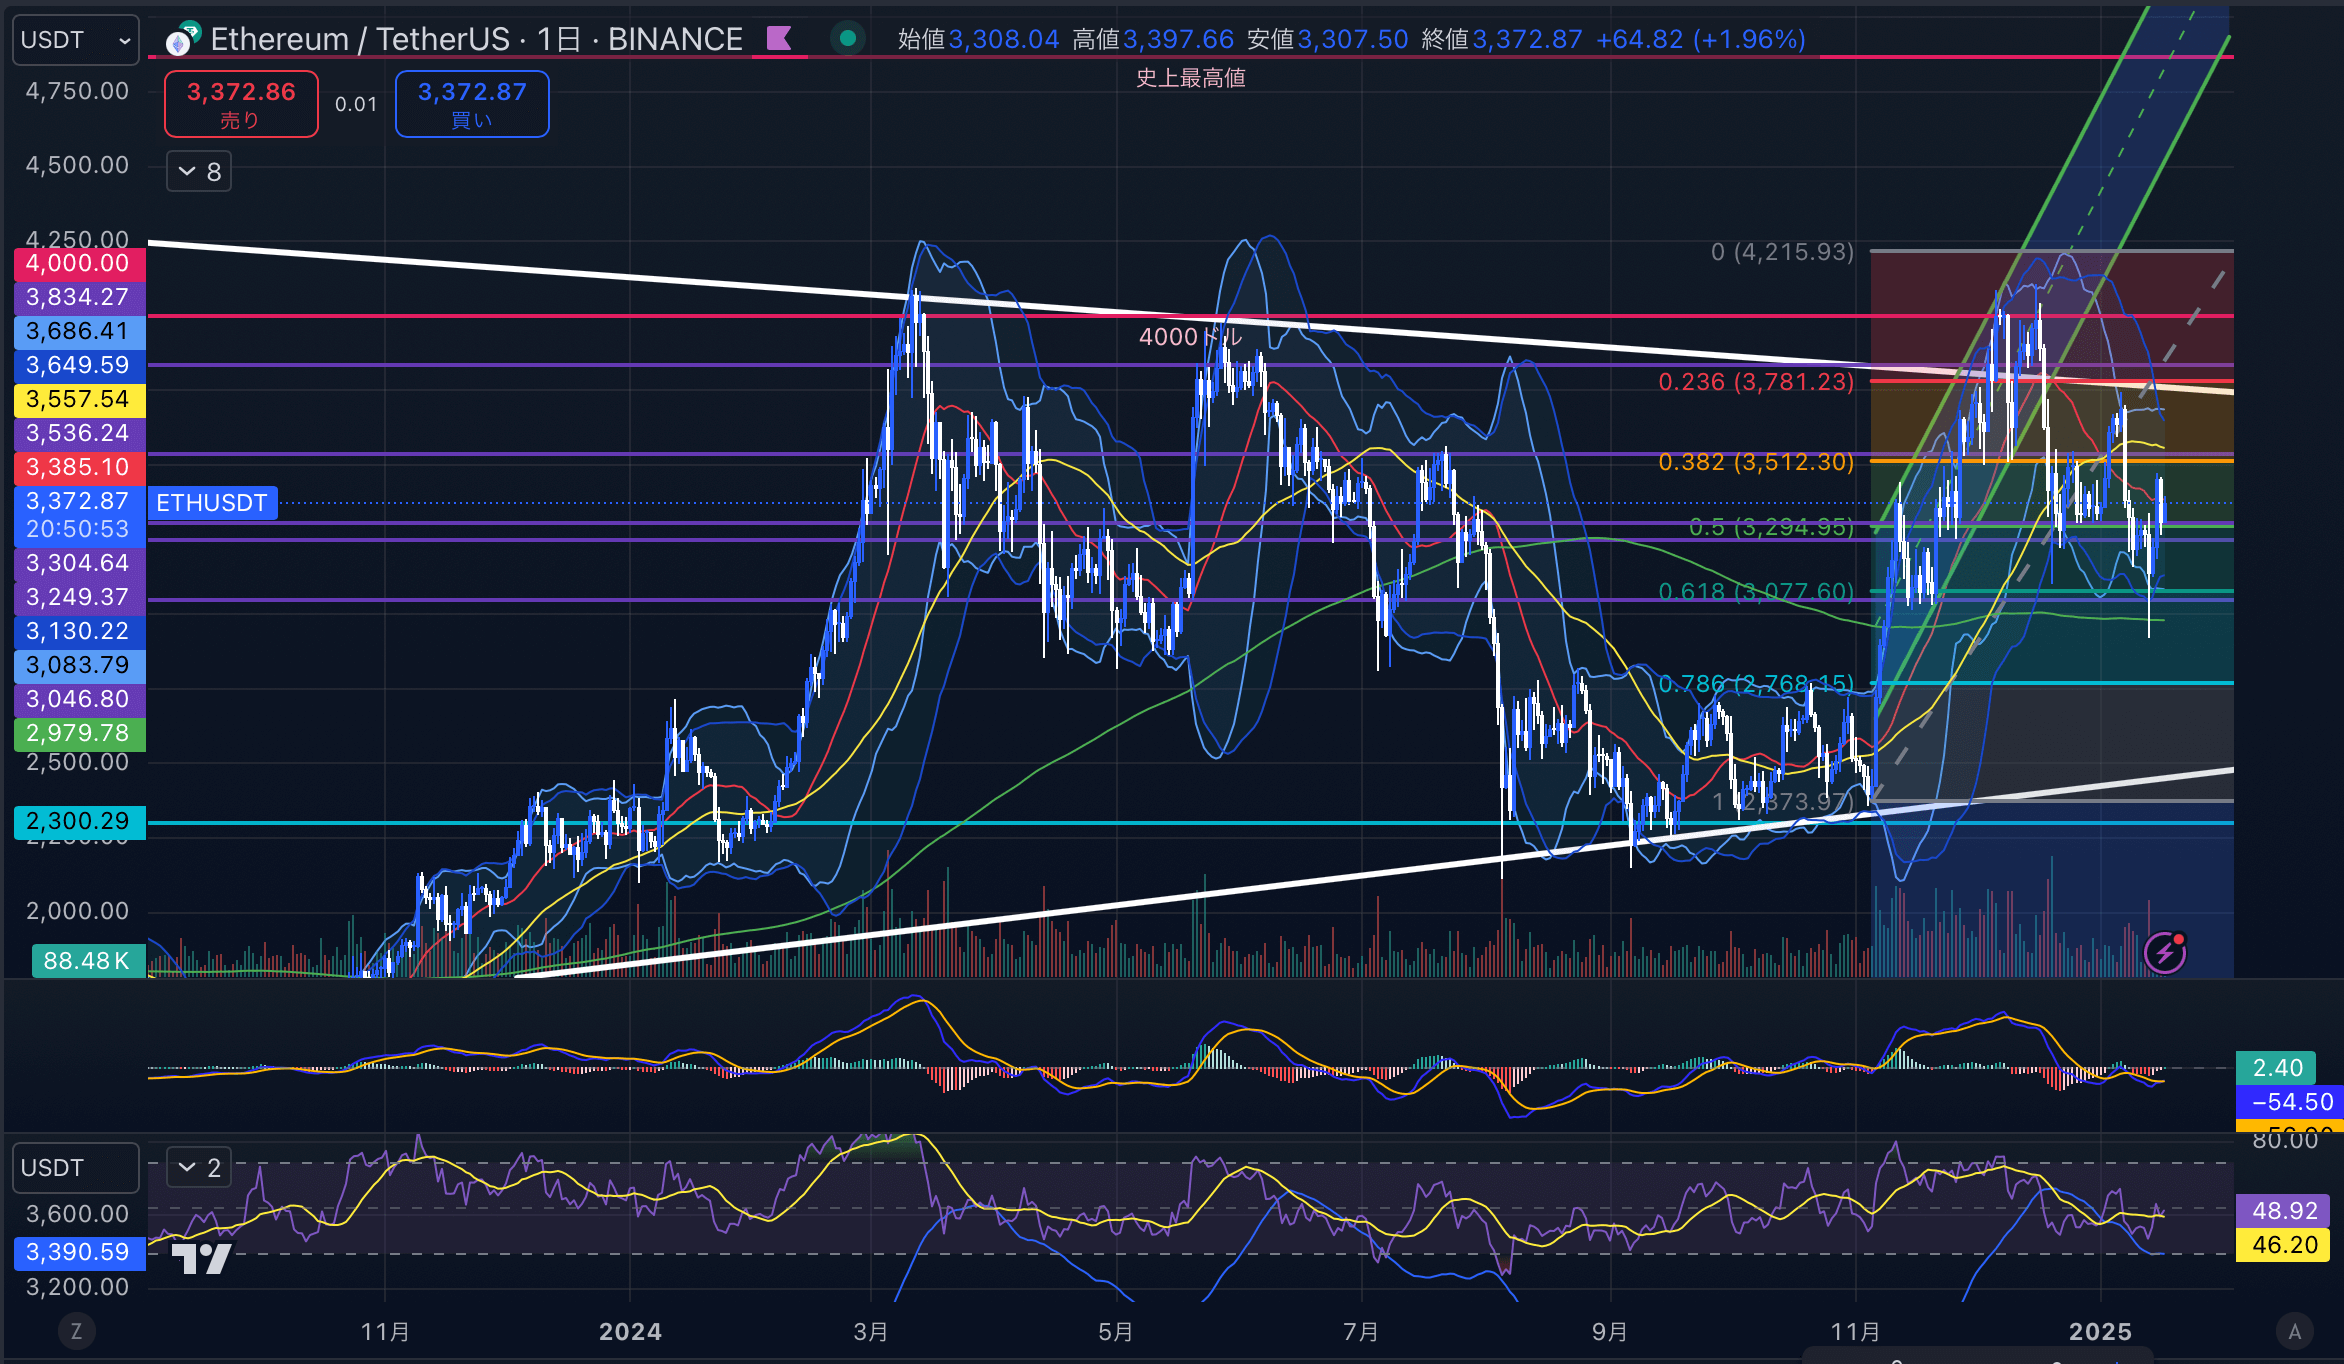This screenshot has height=1364, width=2344.
Task: Click the 3月 label on time axis
Action: coord(871,1332)
